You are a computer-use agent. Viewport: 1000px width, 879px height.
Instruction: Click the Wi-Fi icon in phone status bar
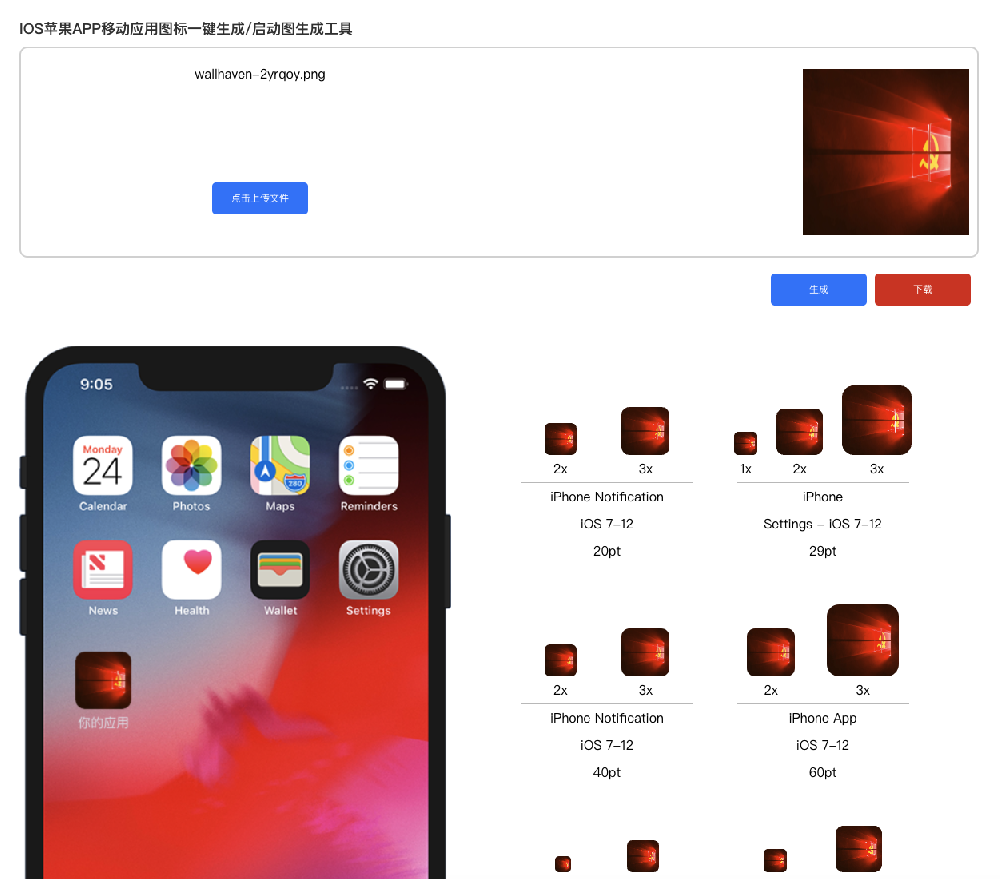pos(371,383)
